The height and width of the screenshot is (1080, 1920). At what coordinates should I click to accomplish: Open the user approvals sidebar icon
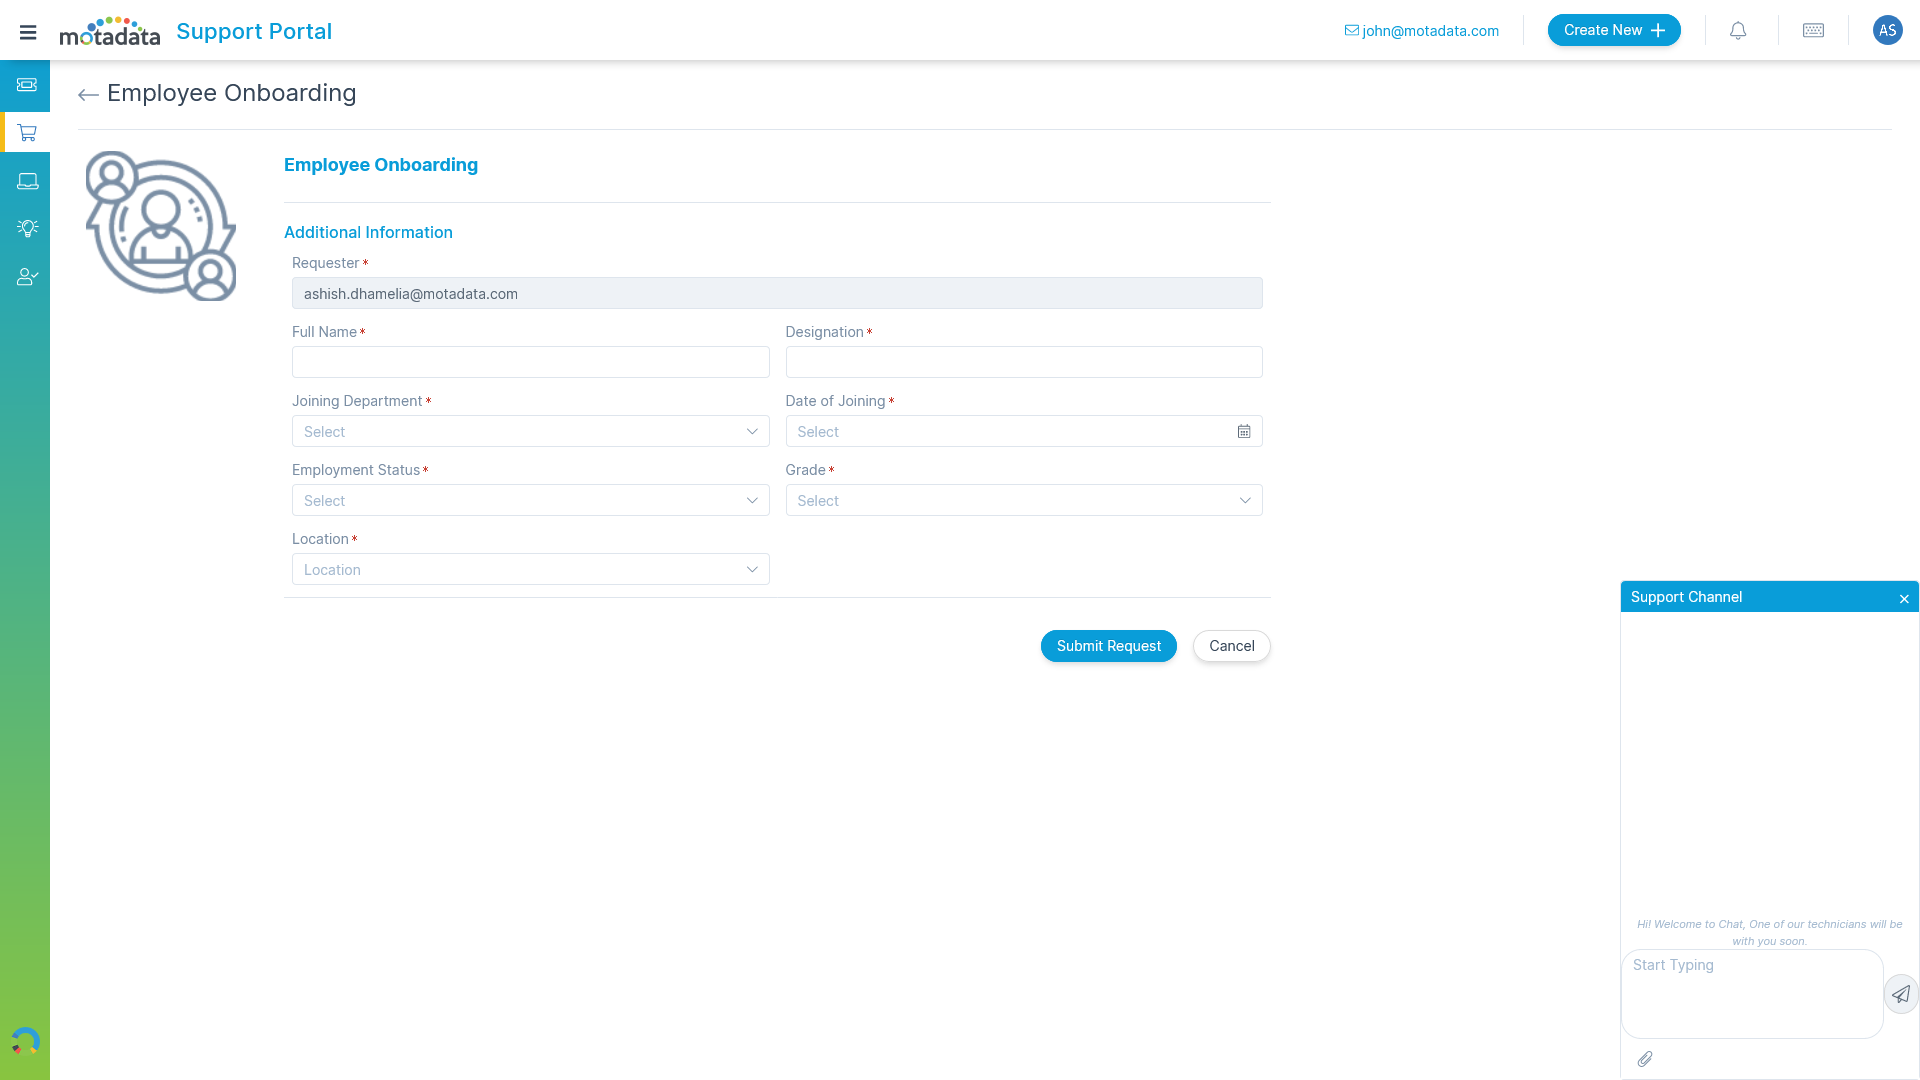(x=27, y=277)
